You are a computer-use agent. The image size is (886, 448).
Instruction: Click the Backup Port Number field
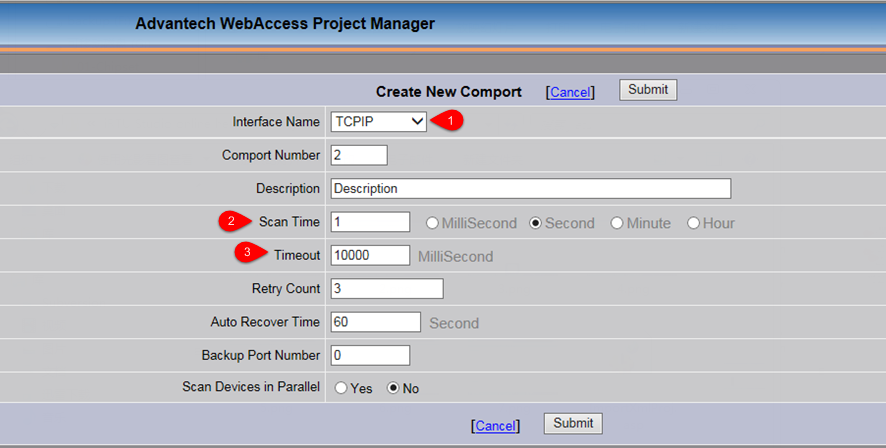tap(370, 355)
